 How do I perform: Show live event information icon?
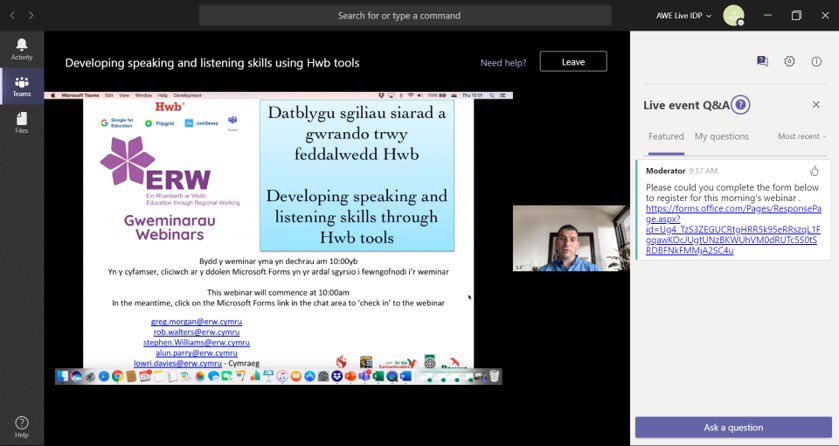coord(817,61)
